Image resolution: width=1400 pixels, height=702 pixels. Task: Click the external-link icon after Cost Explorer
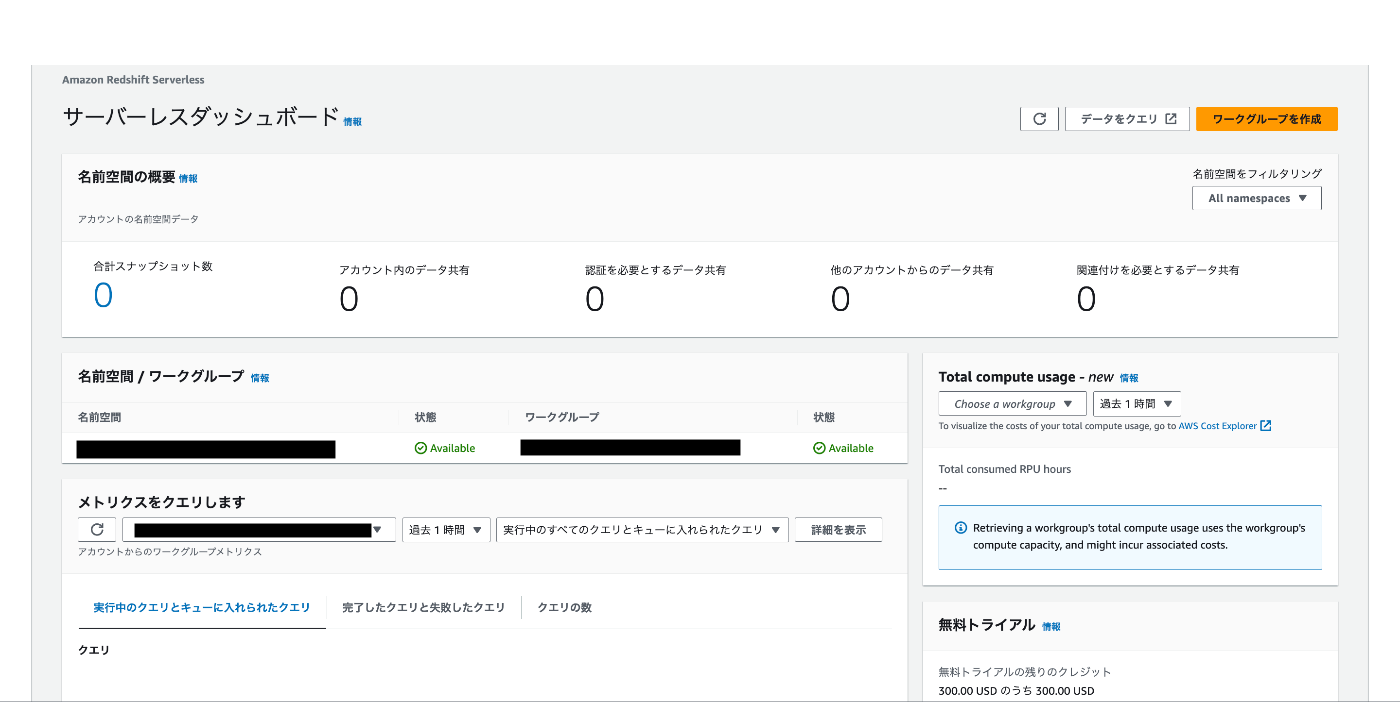coord(1266,426)
